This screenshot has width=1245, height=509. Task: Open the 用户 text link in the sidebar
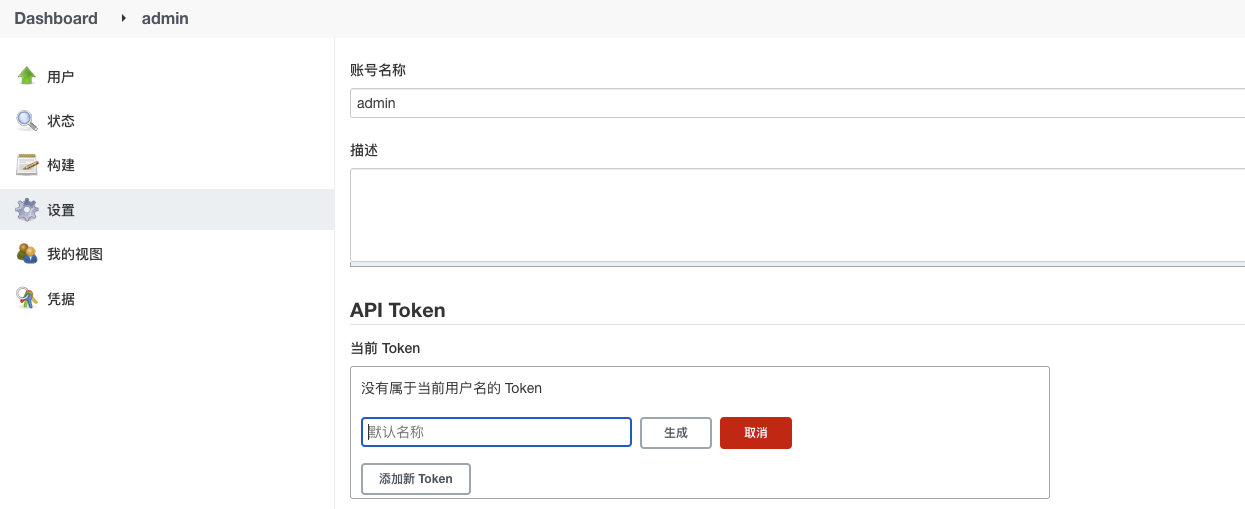tap(61, 77)
